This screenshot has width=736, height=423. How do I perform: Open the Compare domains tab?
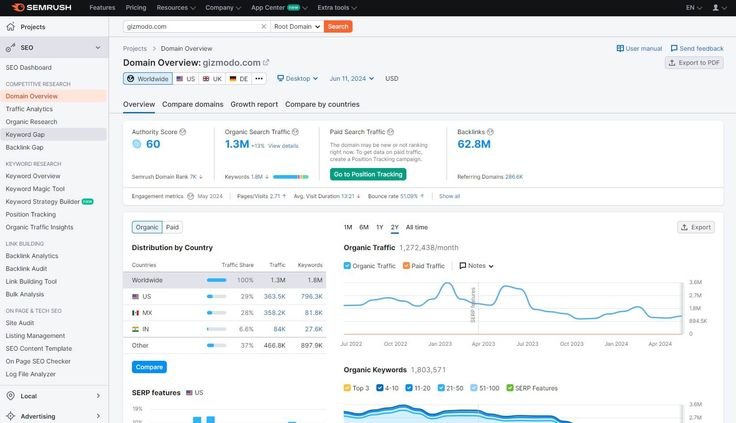coord(192,104)
